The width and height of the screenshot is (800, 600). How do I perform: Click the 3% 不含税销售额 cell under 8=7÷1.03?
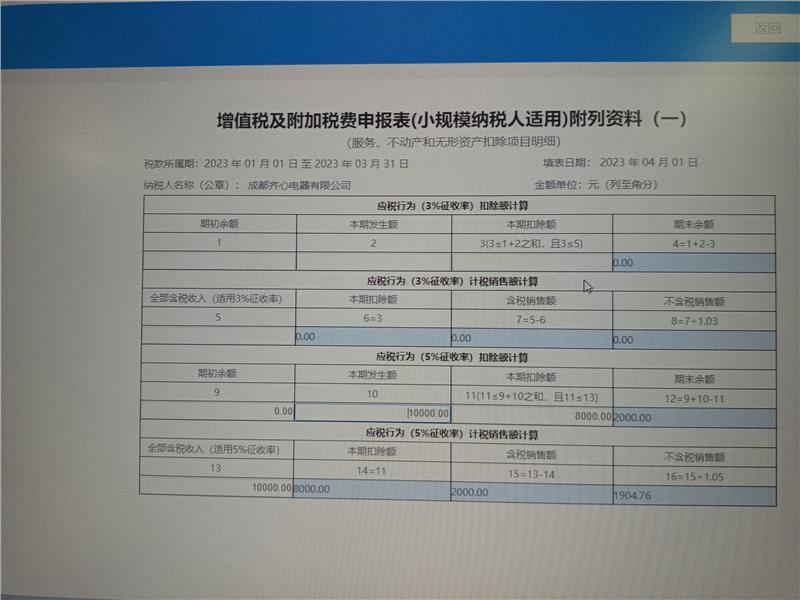click(693, 340)
